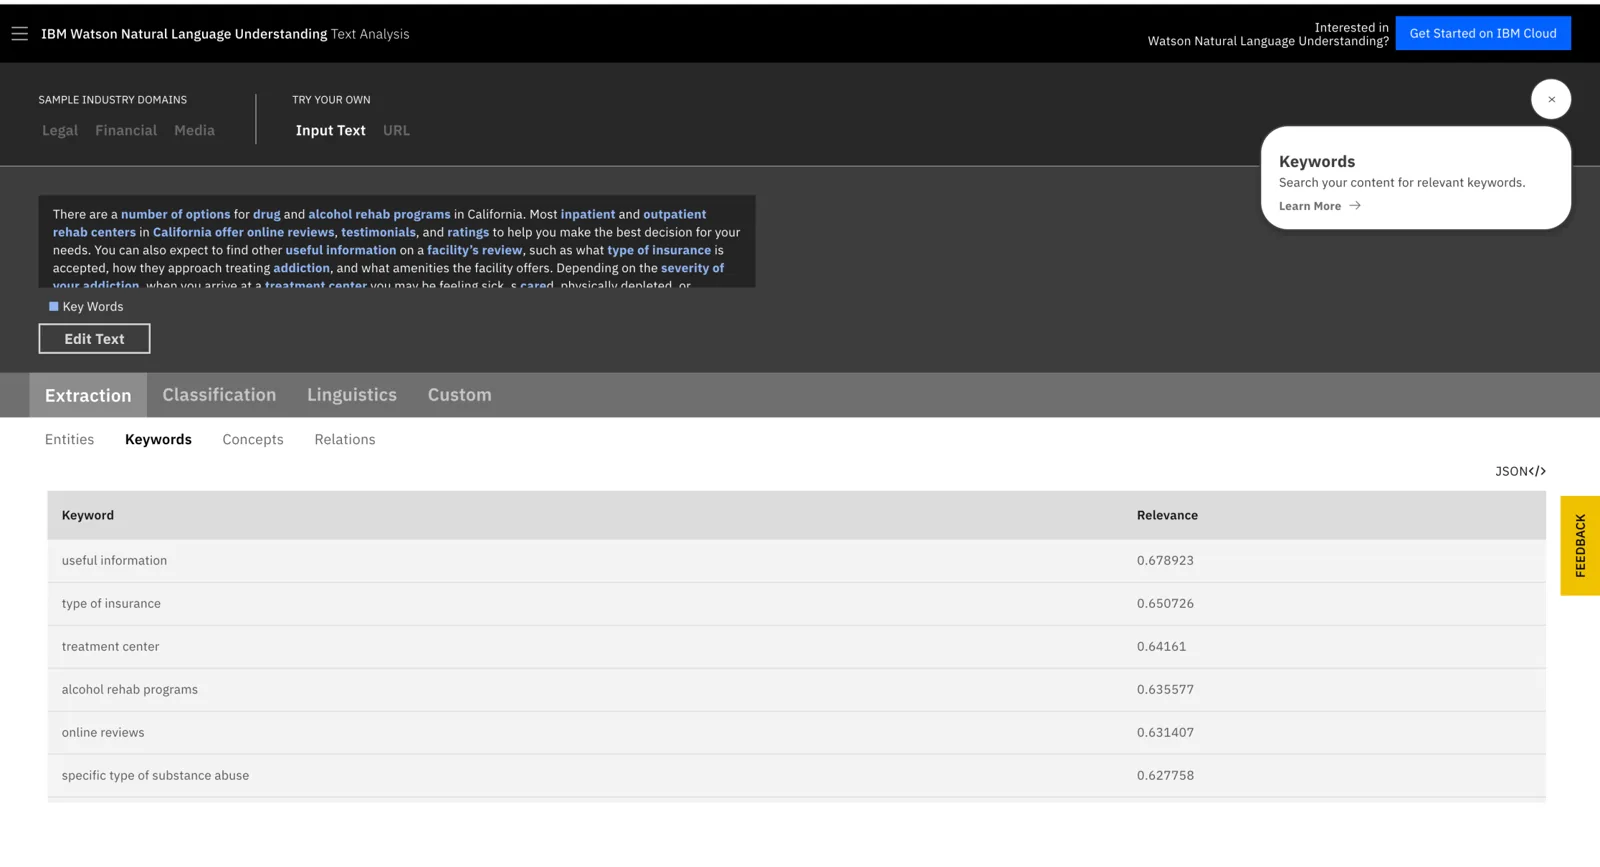Select the 'type of insurance' keyword row
The height and width of the screenshot is (867, 1600).
pyautogui.click(x=796, y=604)
